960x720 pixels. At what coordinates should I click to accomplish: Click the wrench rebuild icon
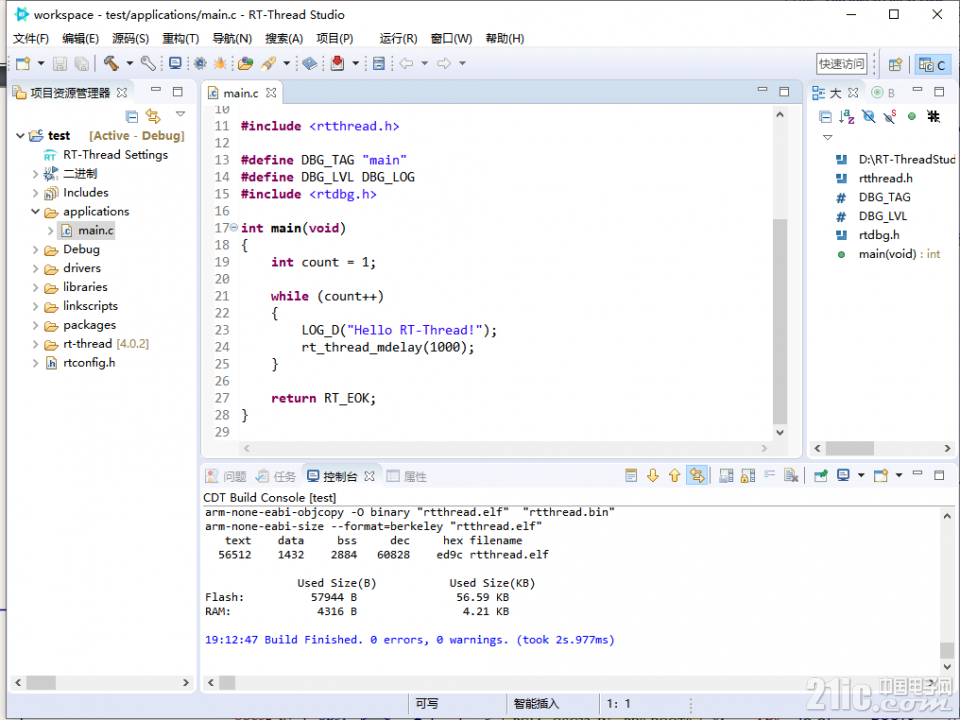(x=148, y=63)
